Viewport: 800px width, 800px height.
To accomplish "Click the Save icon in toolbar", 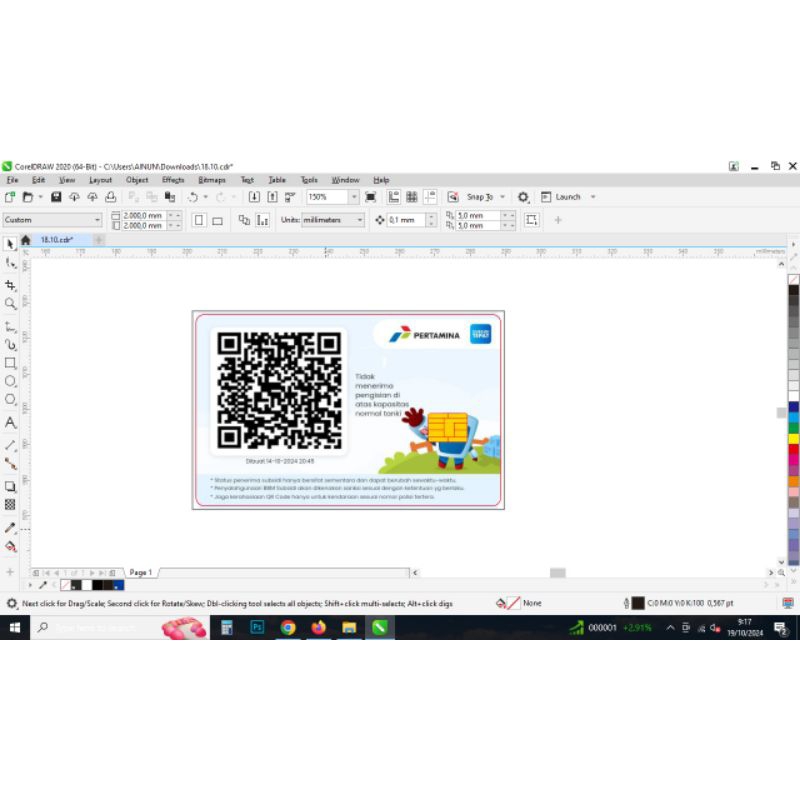I will (x=56, y=197).
